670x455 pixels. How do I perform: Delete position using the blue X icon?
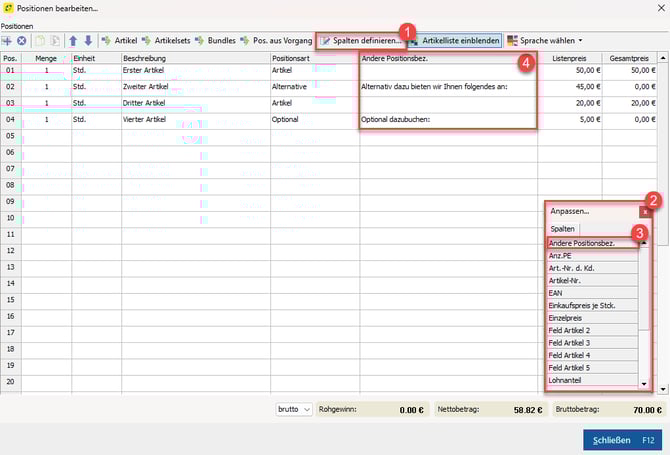click(x=21, y=41)
